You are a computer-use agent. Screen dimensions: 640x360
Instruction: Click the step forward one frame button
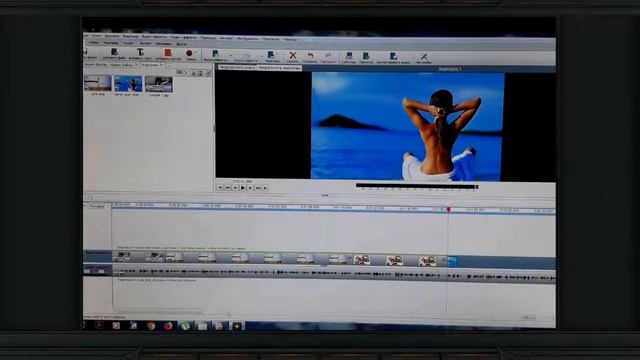(250, 188)
